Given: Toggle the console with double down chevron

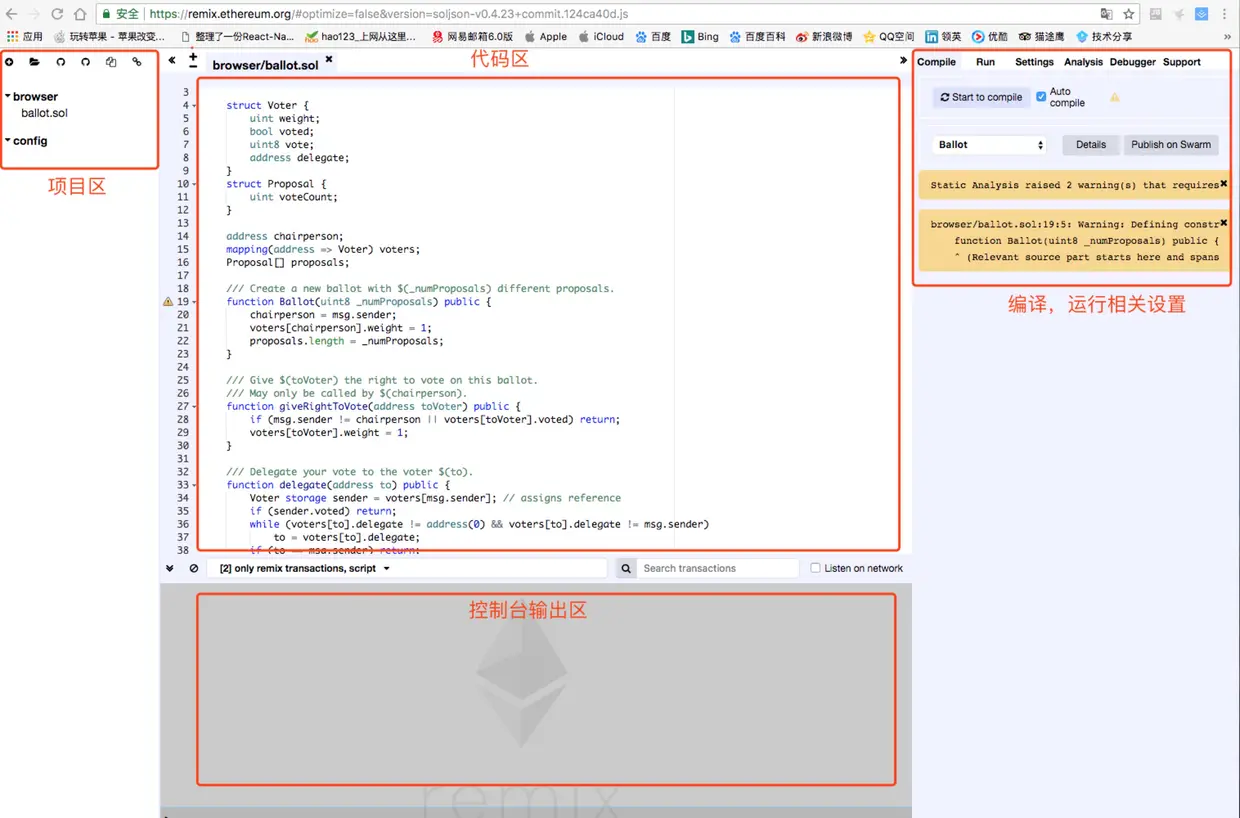Looking at the screenshot, I should pyautogui.click(x=170, y=568).
